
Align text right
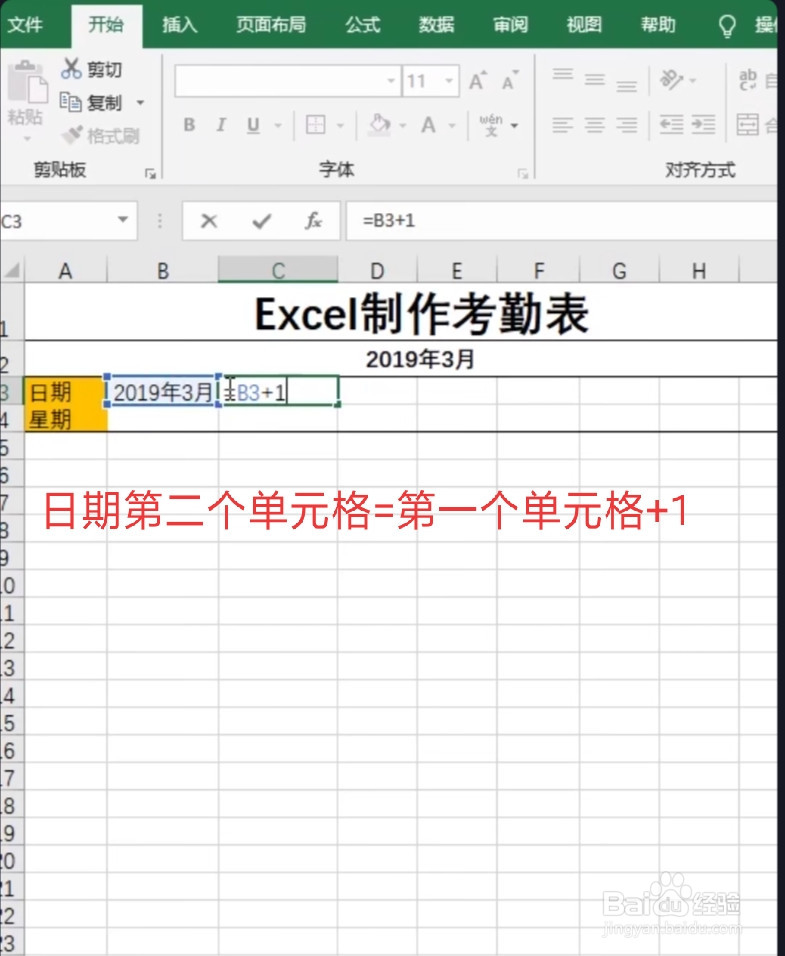point(626,125)
